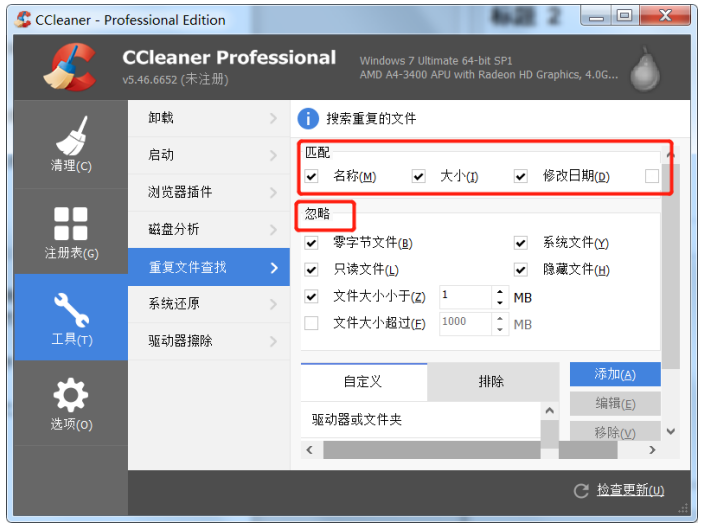Viewport: 701px width, 526px height.
Task: Switch to the 排除 tab
Action: pyautogui.click(x=491, y=381)
